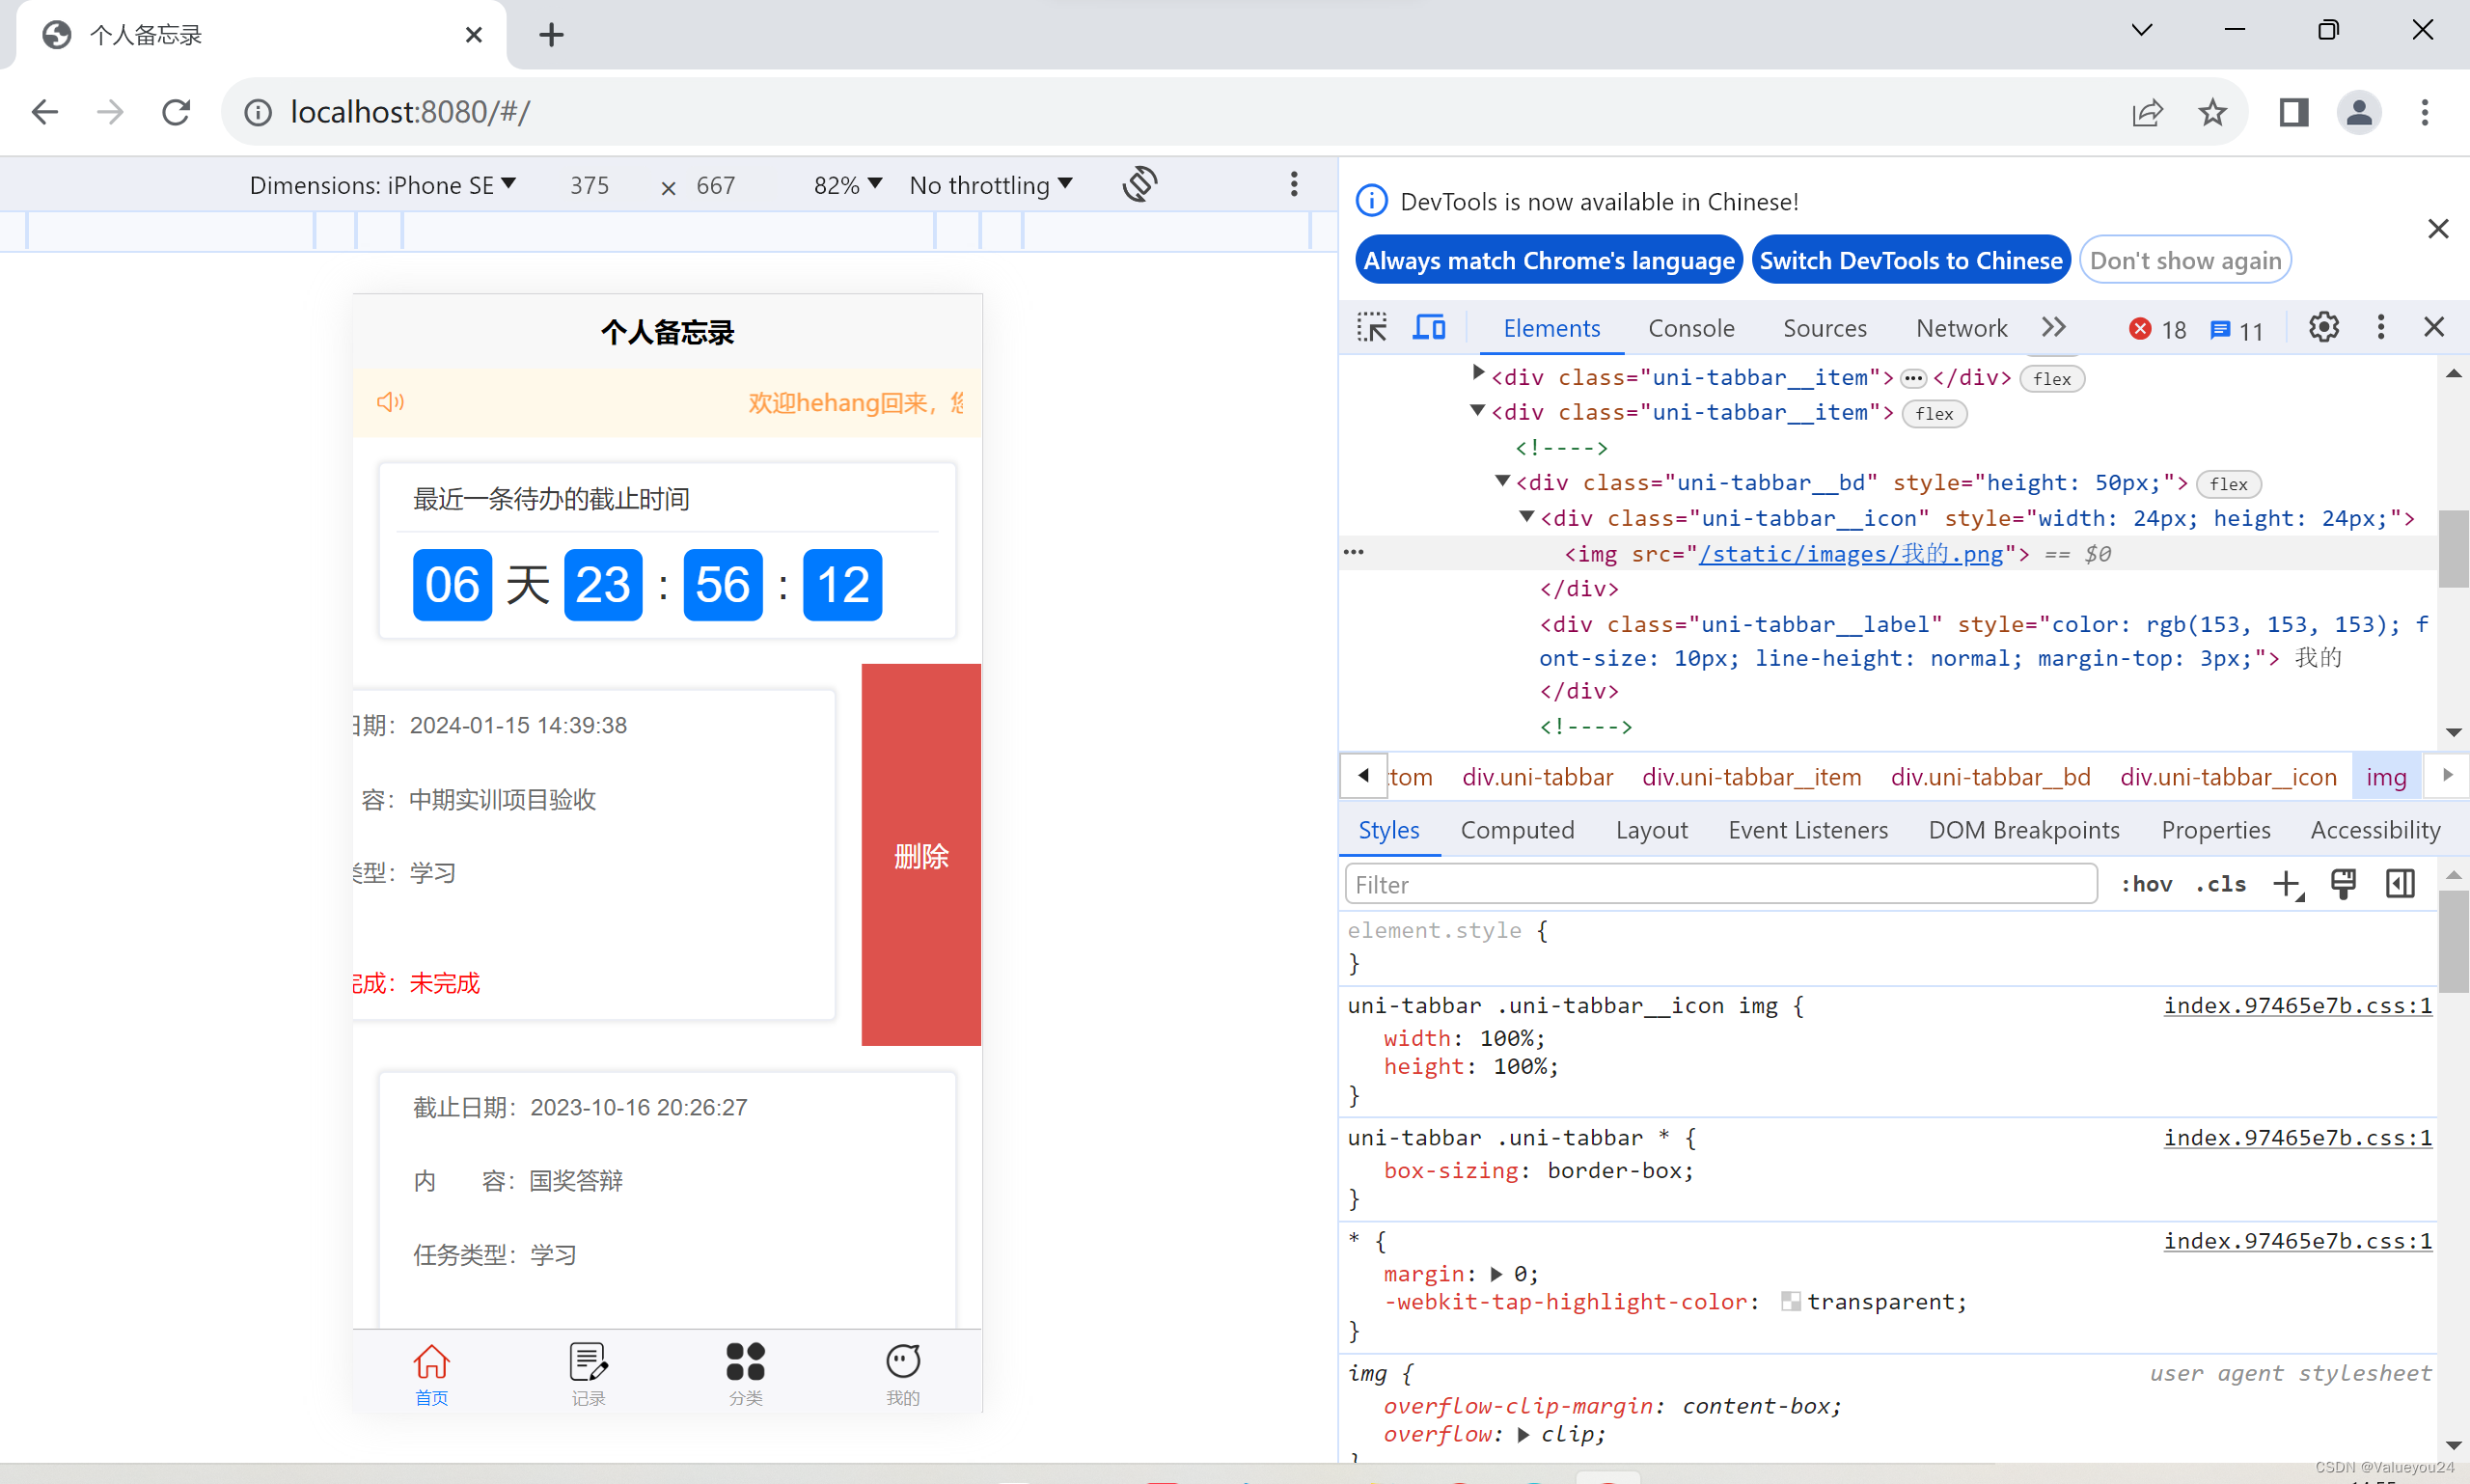Click the 分类 tab icon
Image resolution: width=2470 pixels, height=1484 pixels.
pos(745,1361)
